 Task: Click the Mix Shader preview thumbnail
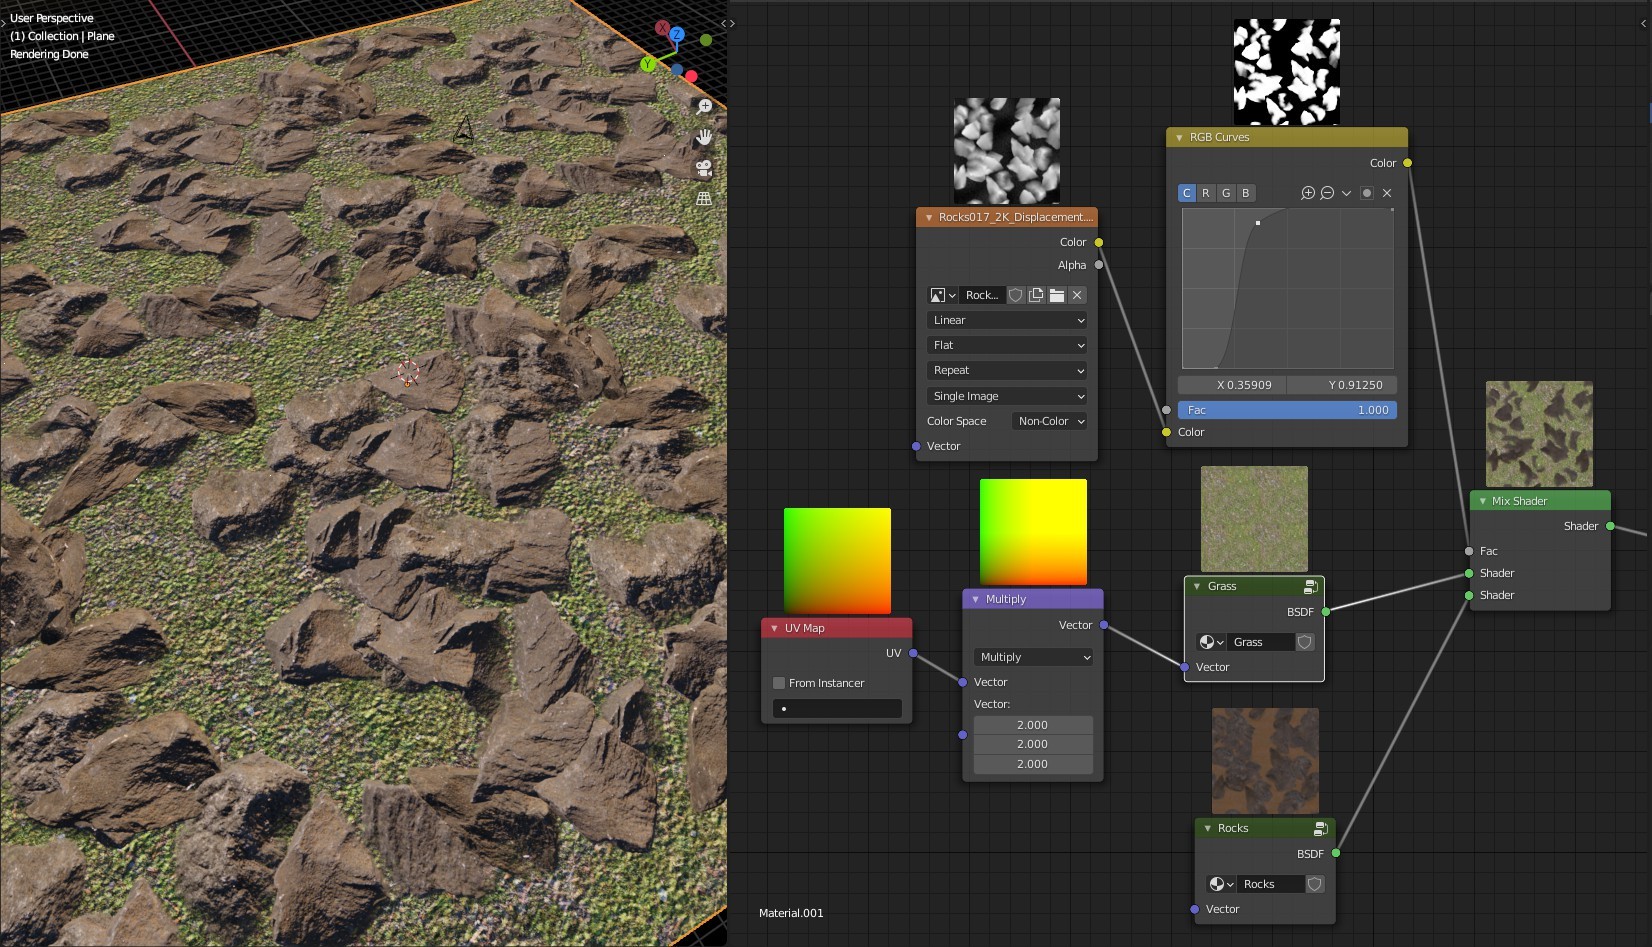pyautogui.click(x=1539, y=434)
